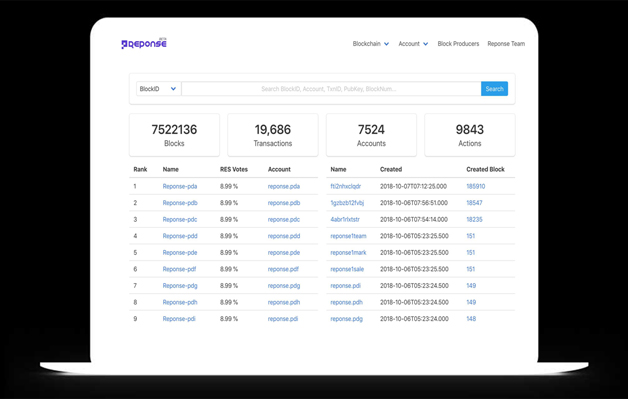View created block 185910
Image resolution: width=628 pixels, height=399 pixels.
coord(475,186)
